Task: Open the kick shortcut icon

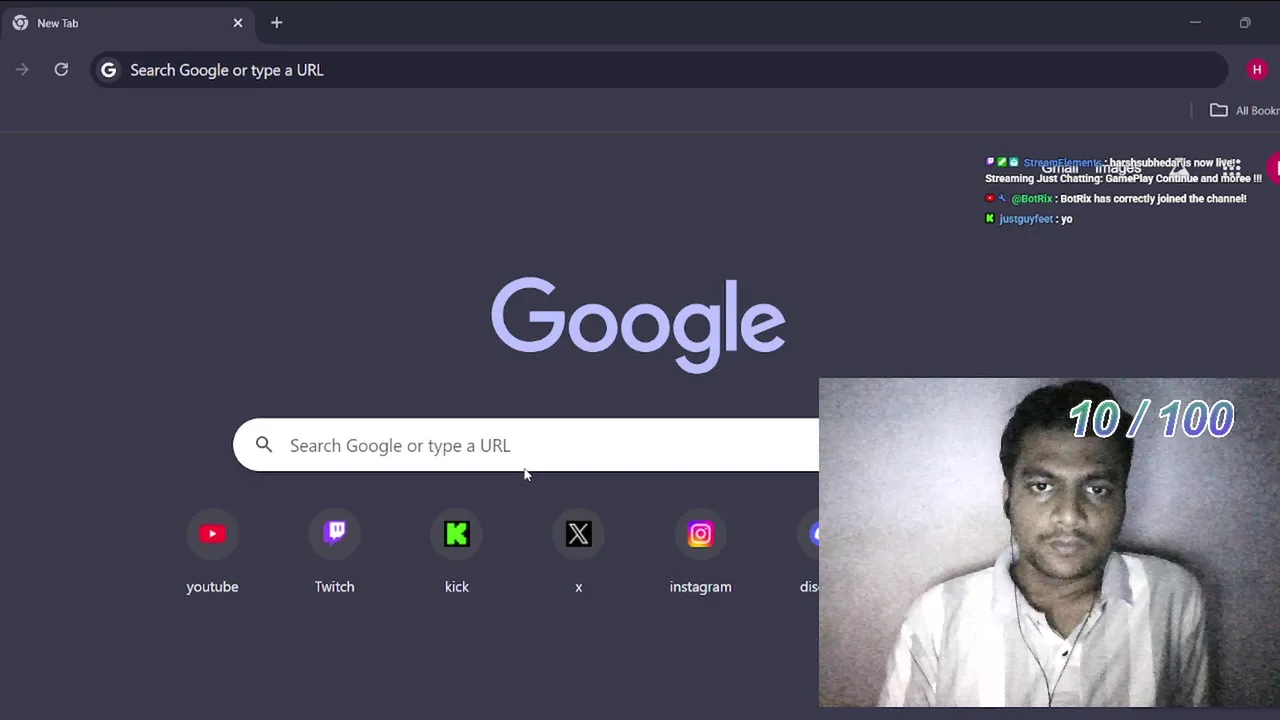Action: point(457,534)
